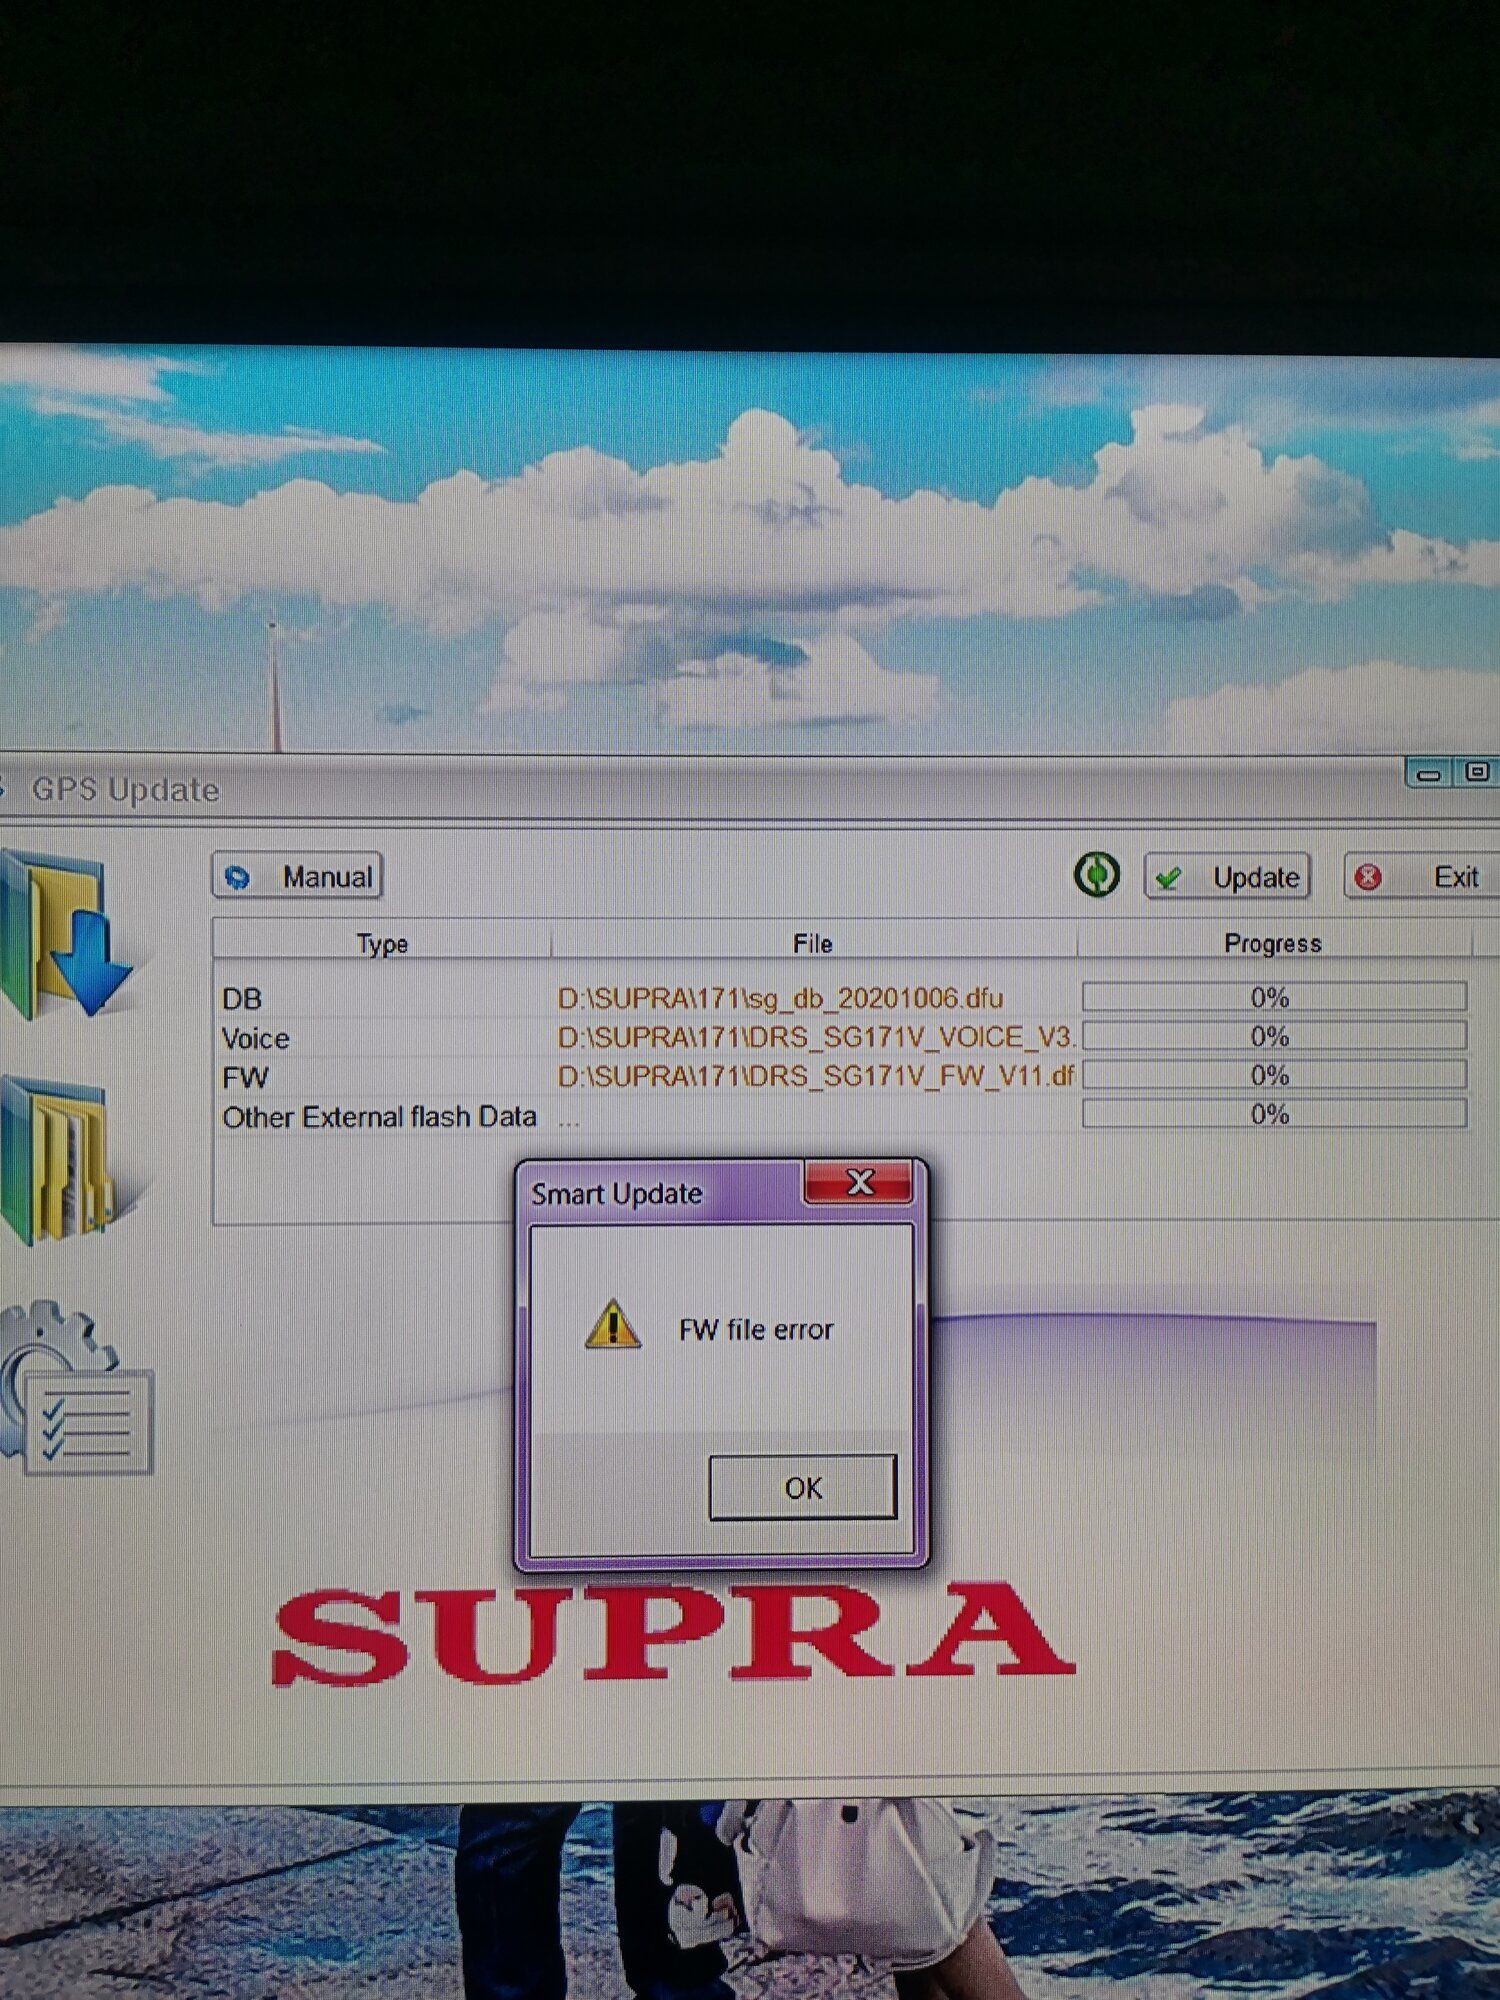Click the download folder icon in sidebar
The image size is (1500, 2000).
(65, 935)
